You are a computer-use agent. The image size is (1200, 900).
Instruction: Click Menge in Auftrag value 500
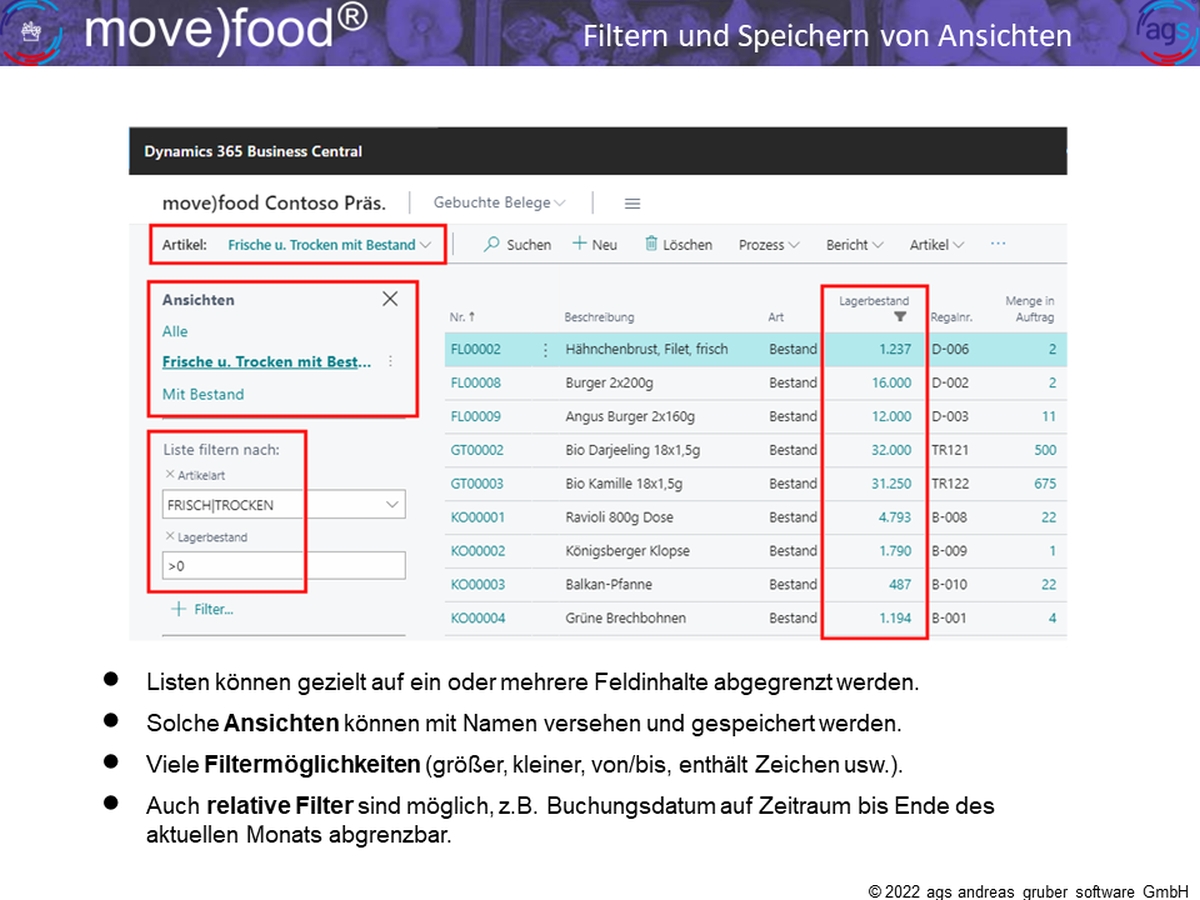tap(1045, 450)
